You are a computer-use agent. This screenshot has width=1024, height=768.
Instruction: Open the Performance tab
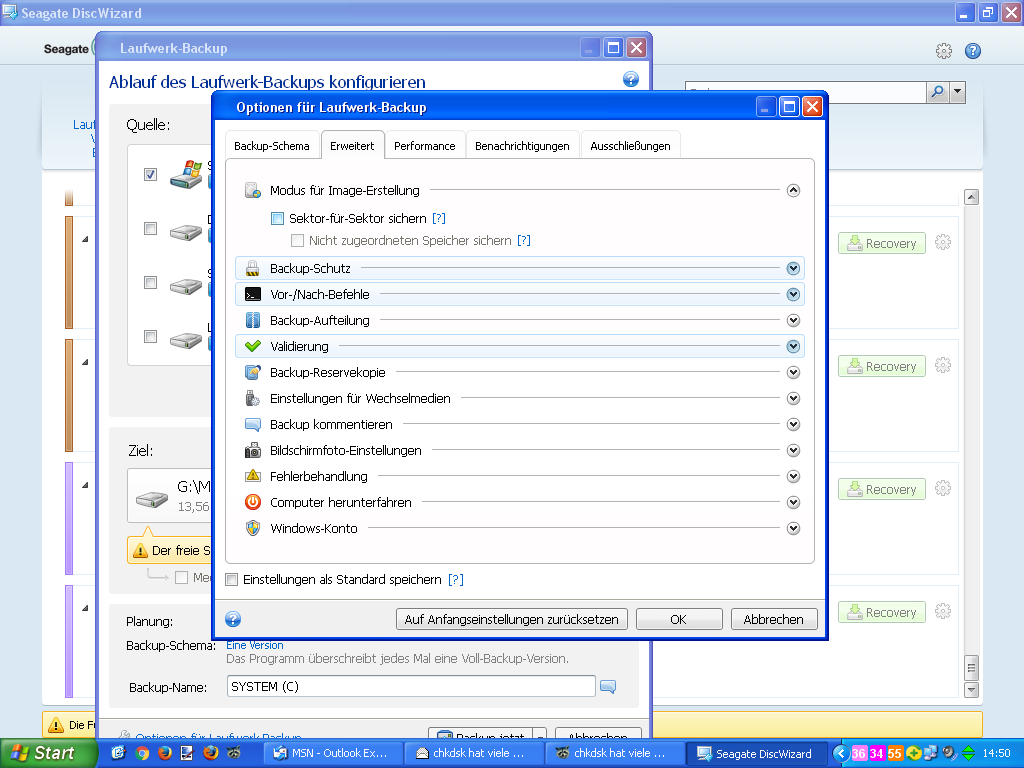424,146
